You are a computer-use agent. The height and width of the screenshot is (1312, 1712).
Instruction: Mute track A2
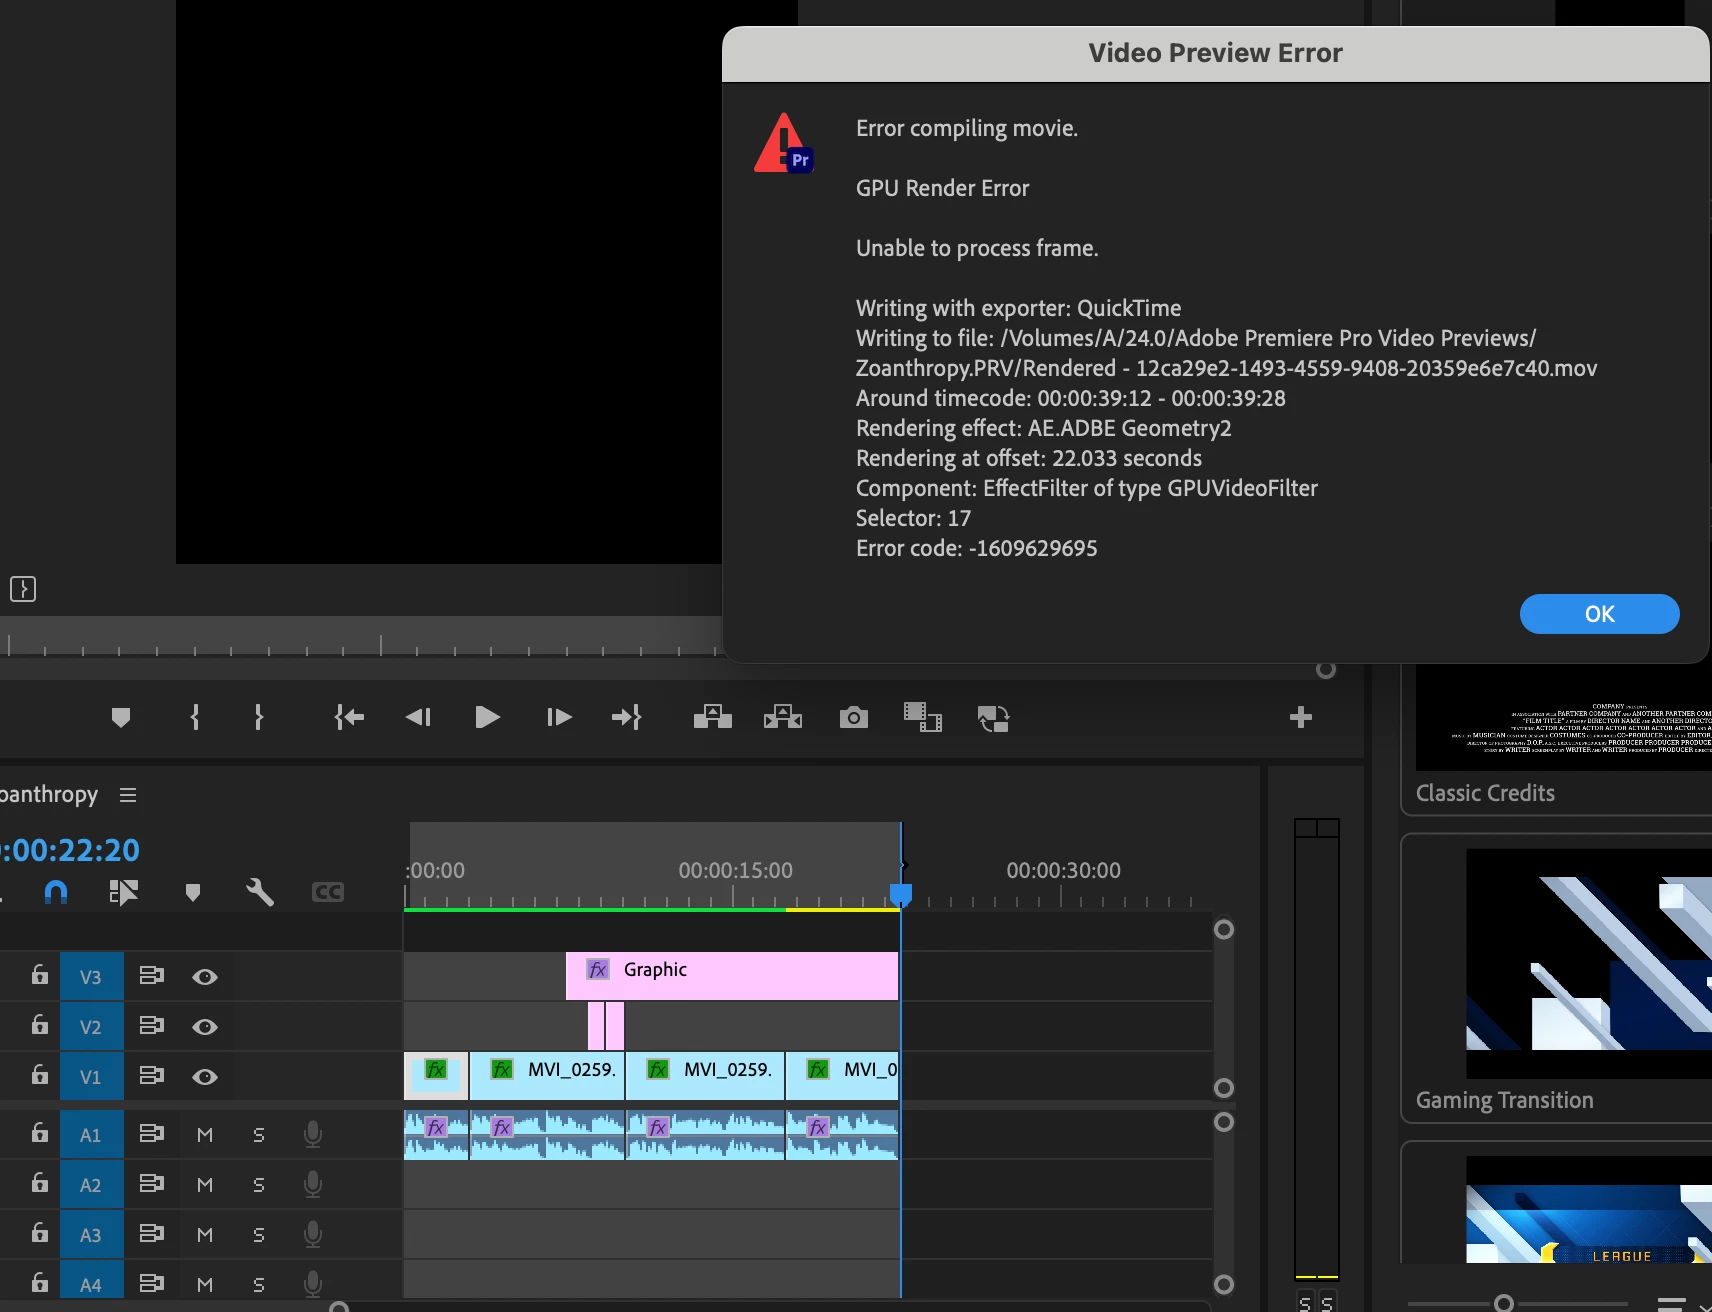[x=205, y=1185]
